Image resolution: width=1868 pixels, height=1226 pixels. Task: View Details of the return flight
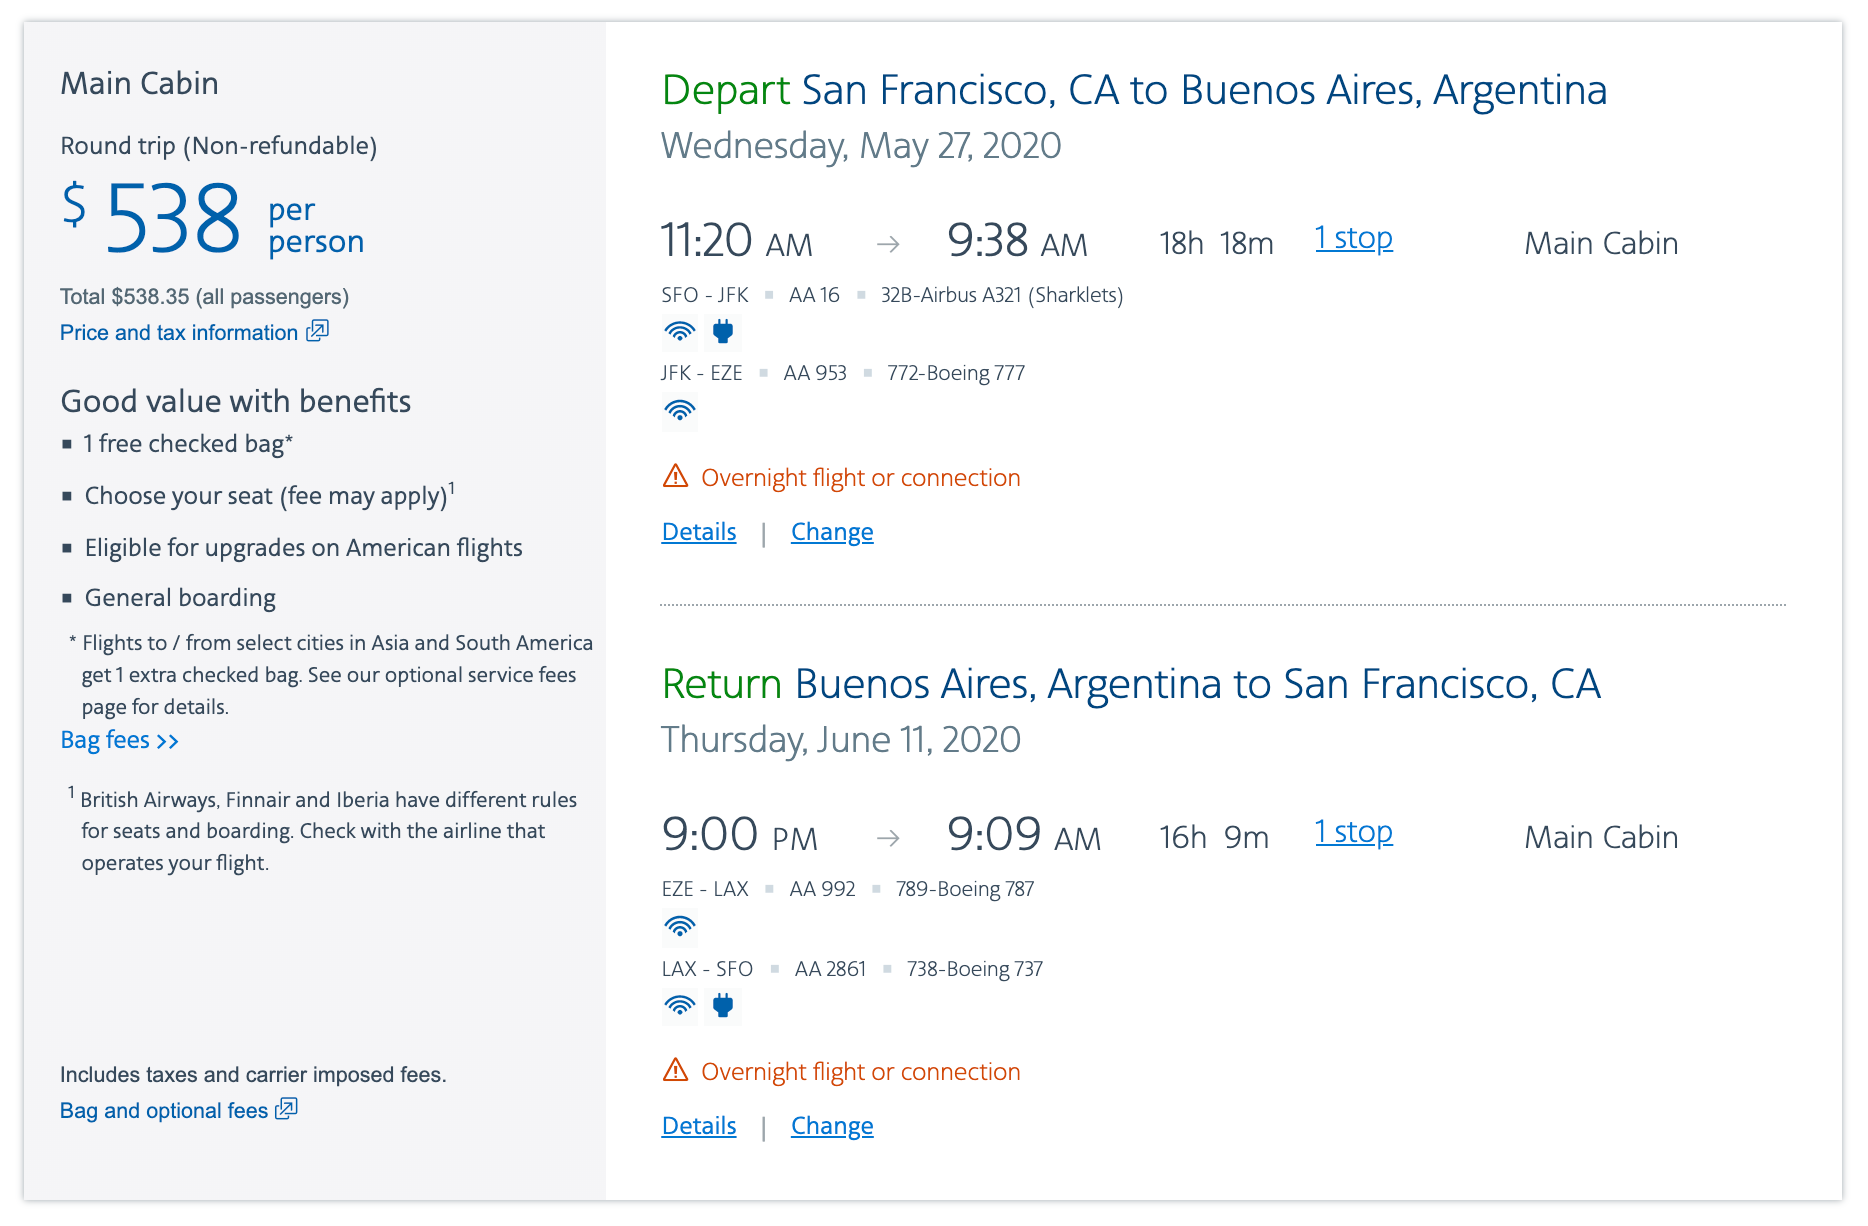pos(699,1126)
